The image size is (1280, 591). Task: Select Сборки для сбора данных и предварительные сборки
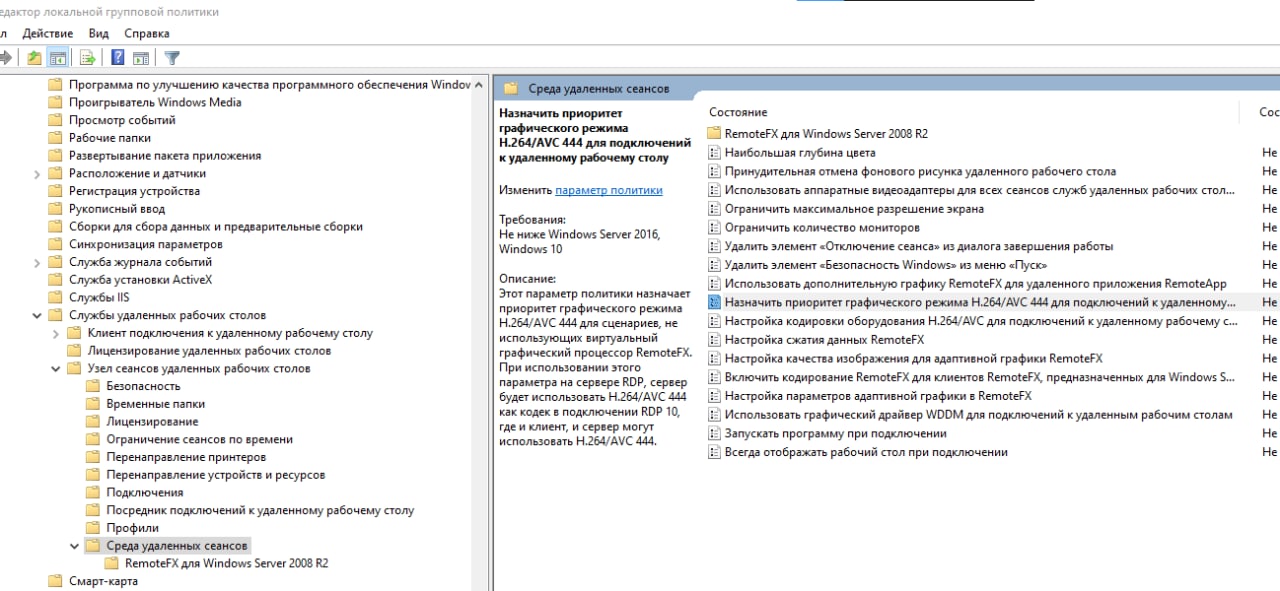(215, 226)
